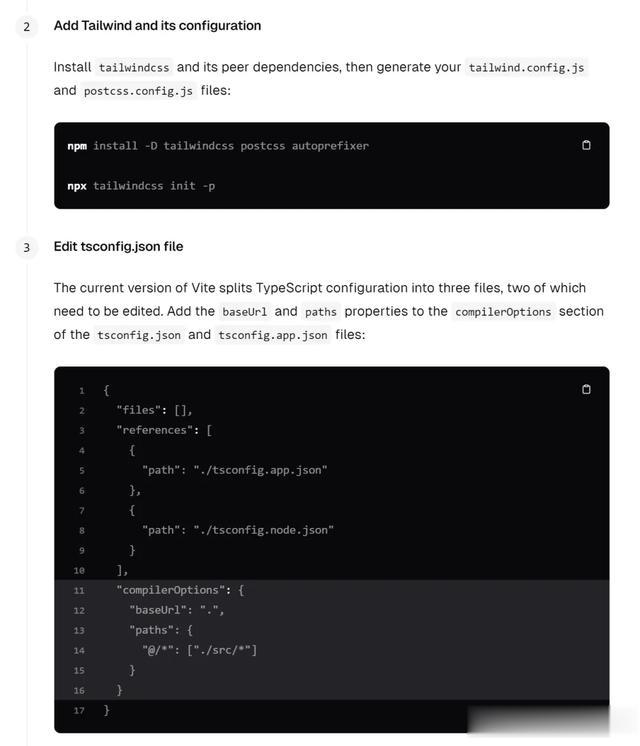
Task: Click the "@/*": ["./src/*"] code line
Action: coord(199,650)
